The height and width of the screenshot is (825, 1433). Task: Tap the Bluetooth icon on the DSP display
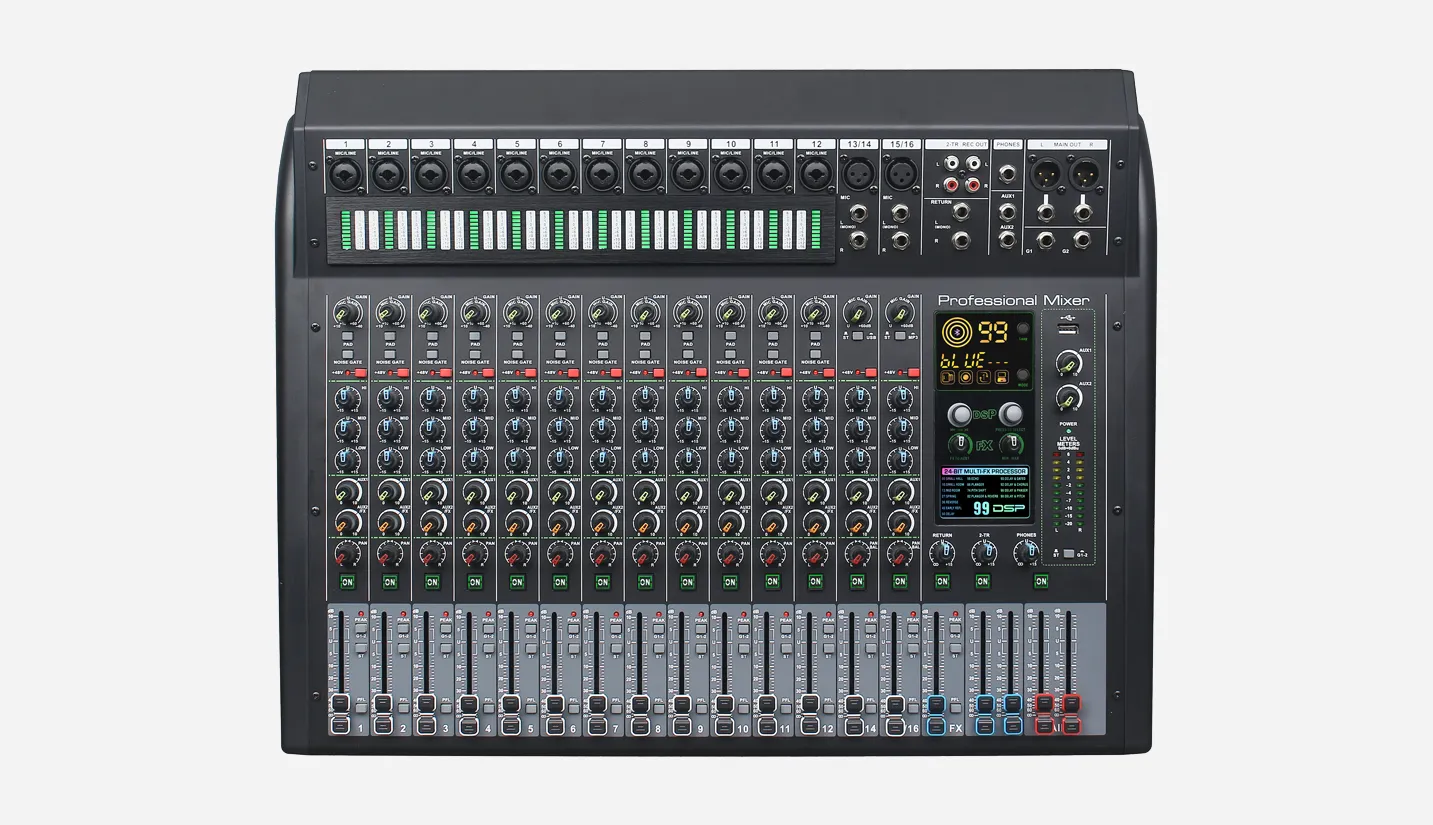tap(956, 331)
